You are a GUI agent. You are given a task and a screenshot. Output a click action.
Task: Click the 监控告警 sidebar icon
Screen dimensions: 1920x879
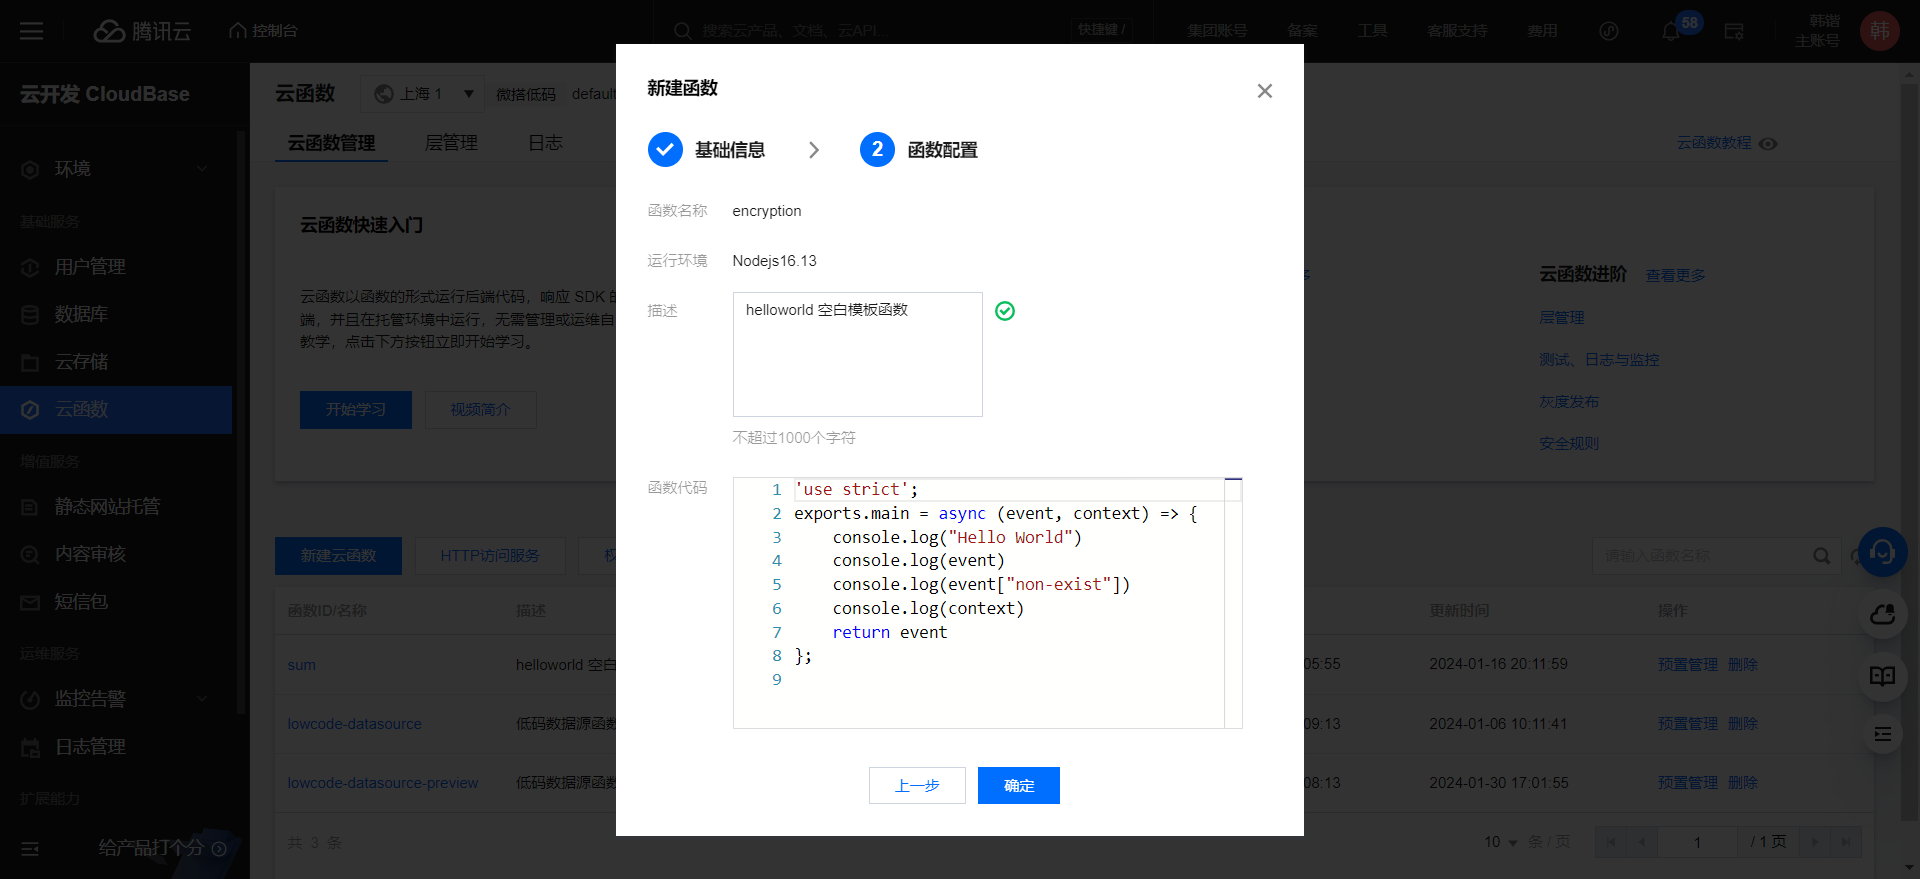(x=30, y=699)
